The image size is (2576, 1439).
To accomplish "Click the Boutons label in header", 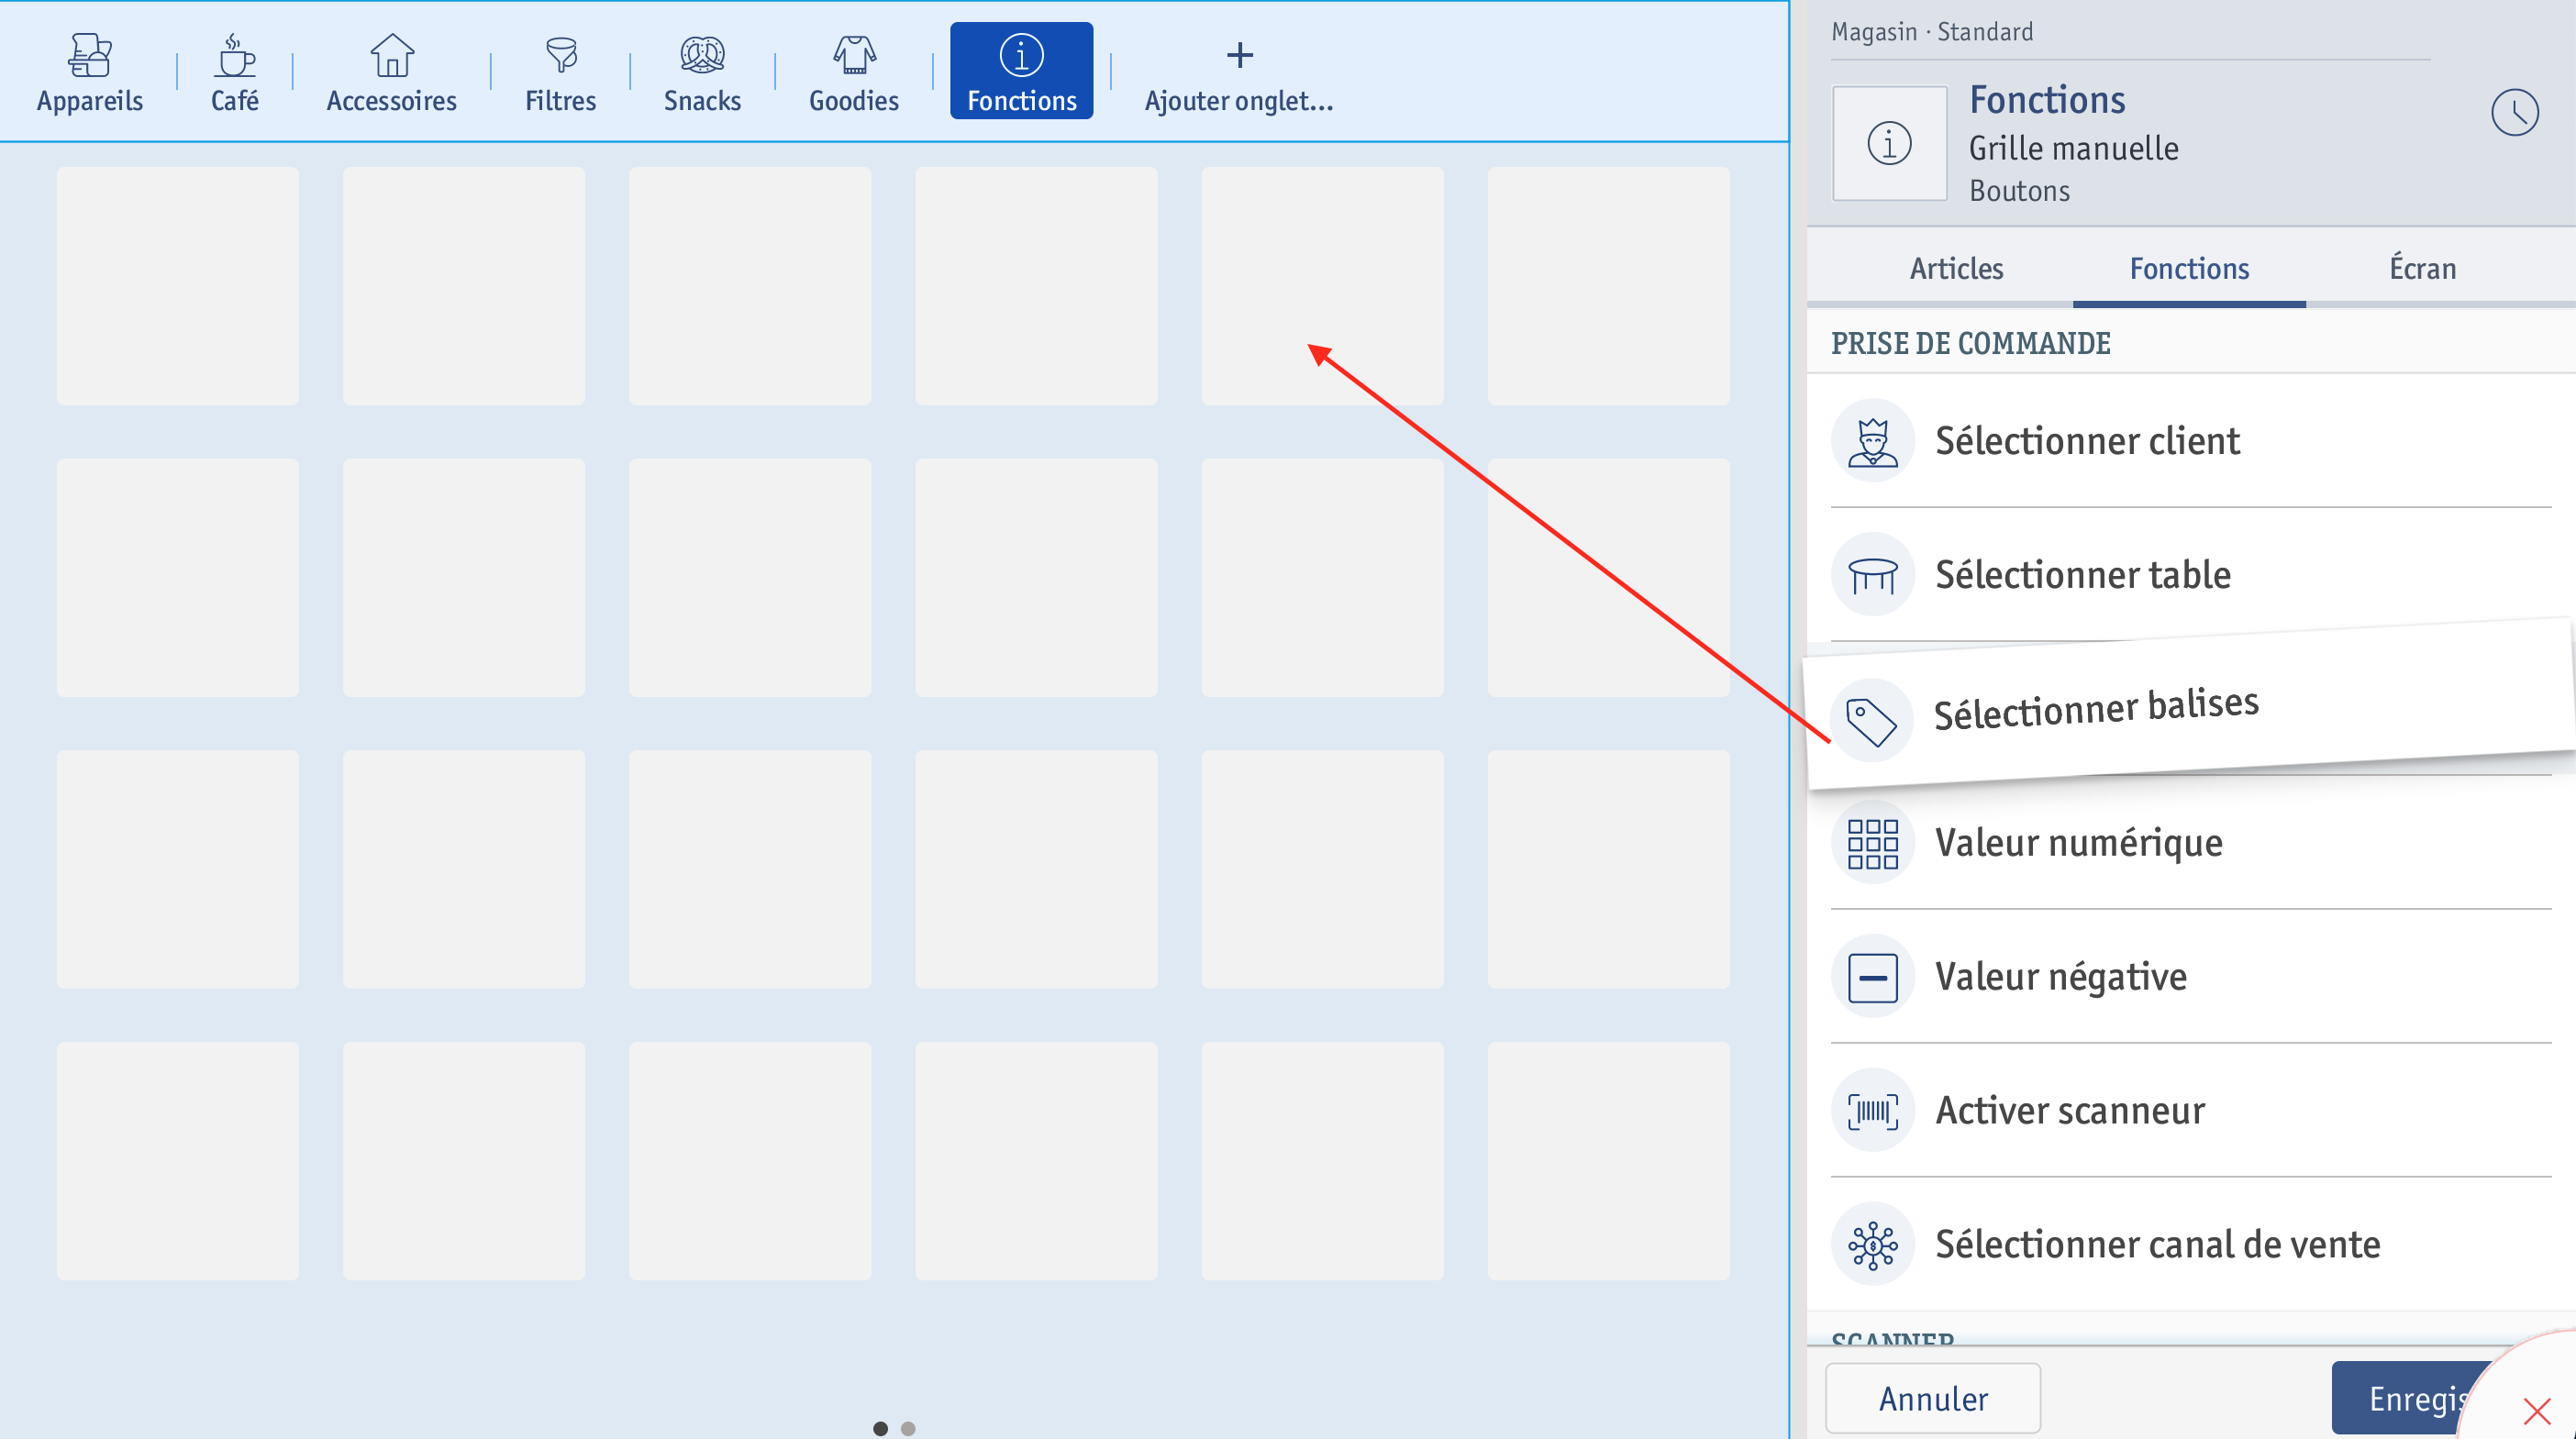I will [x=2019, y=190].
